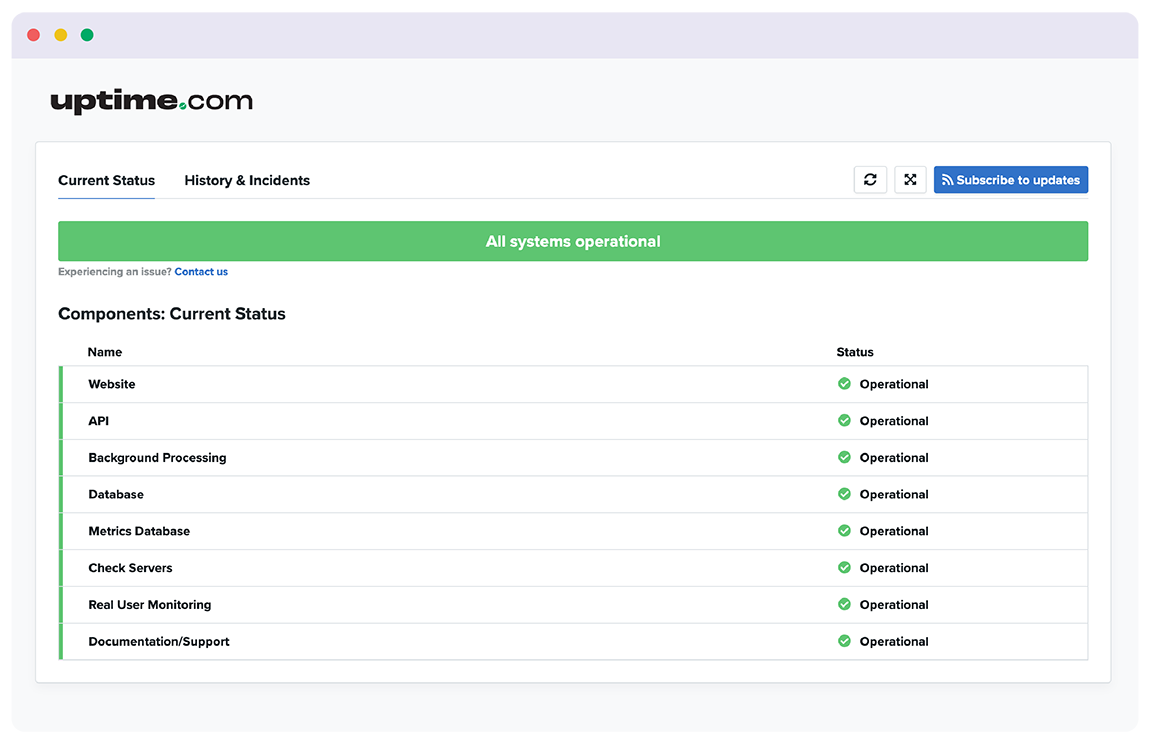Click the Operational status text for Website
The height and width of the screenshot is (742, 1150).
click(x=894, y=384)
